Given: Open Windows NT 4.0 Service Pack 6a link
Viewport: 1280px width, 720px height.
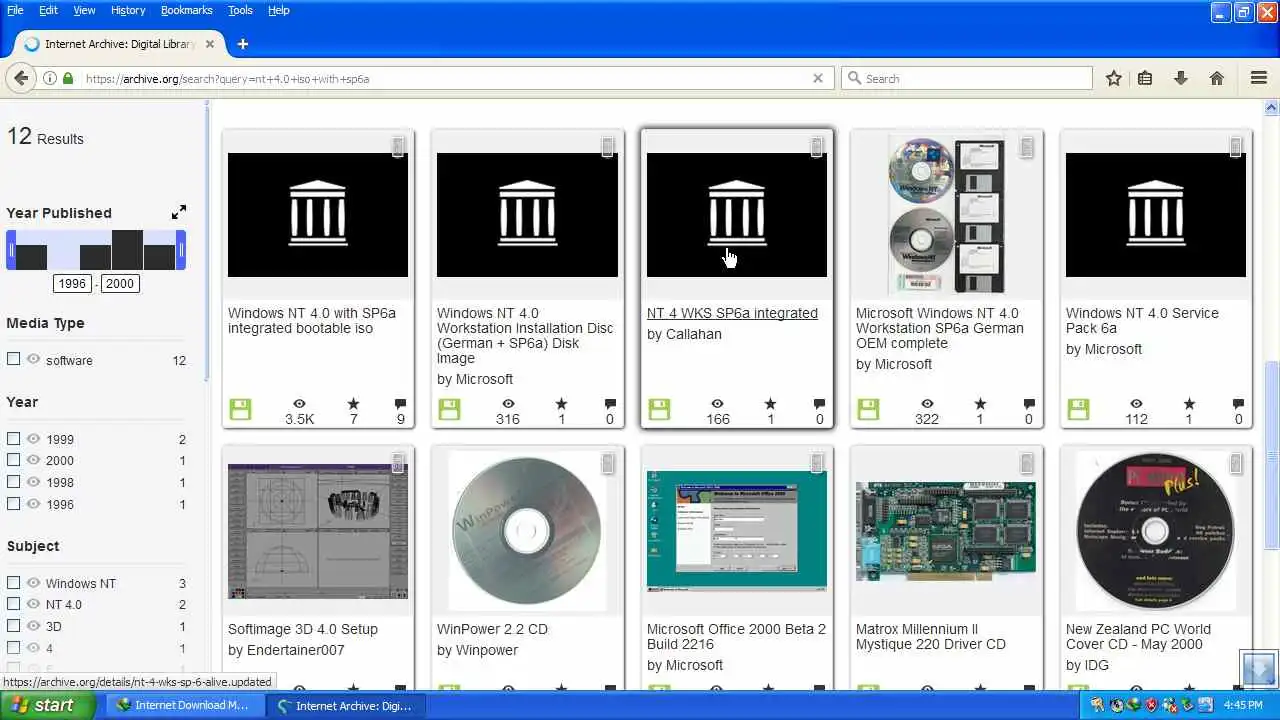Looking at the screenshot, I should click(x=1142, y=320).
